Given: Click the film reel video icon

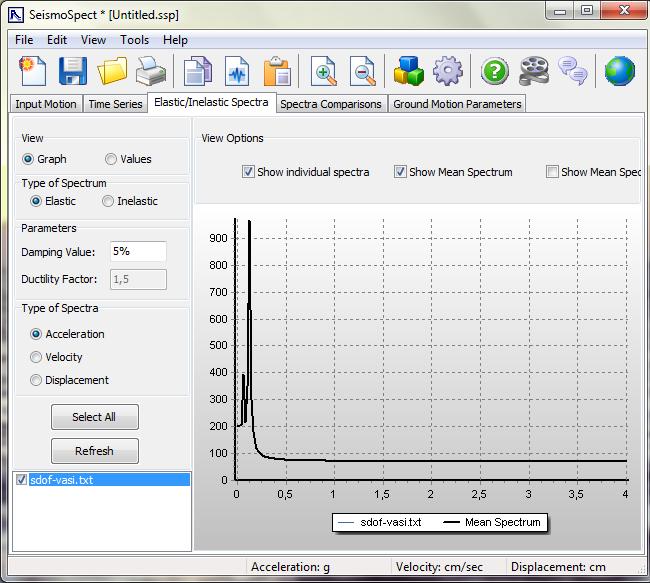Looking at the screenshot, I should pos(534,71).
